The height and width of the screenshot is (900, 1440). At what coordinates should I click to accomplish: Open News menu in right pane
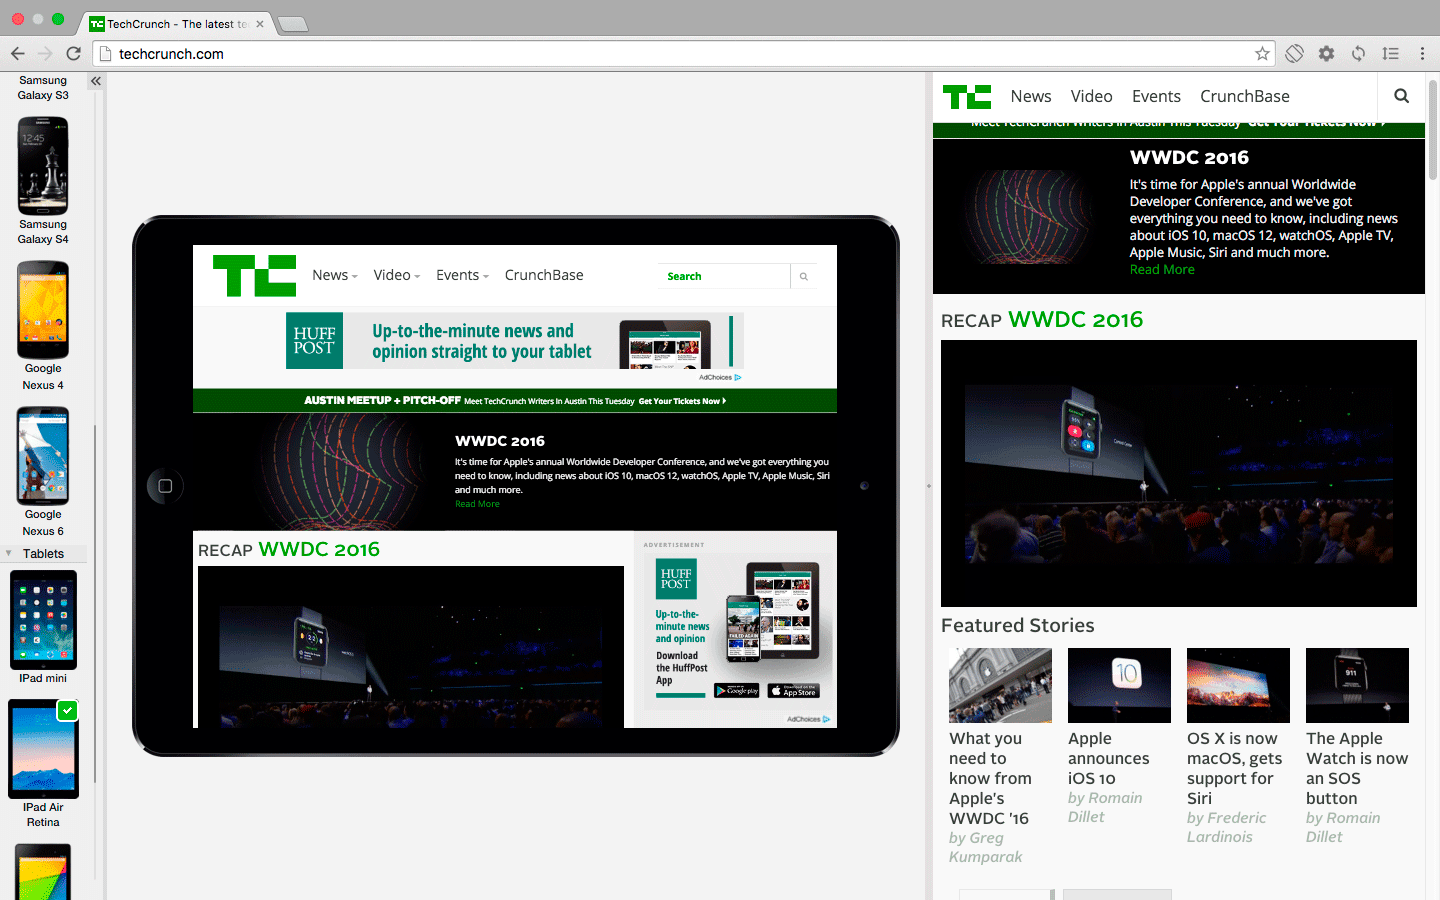(x=1031, y=96)
